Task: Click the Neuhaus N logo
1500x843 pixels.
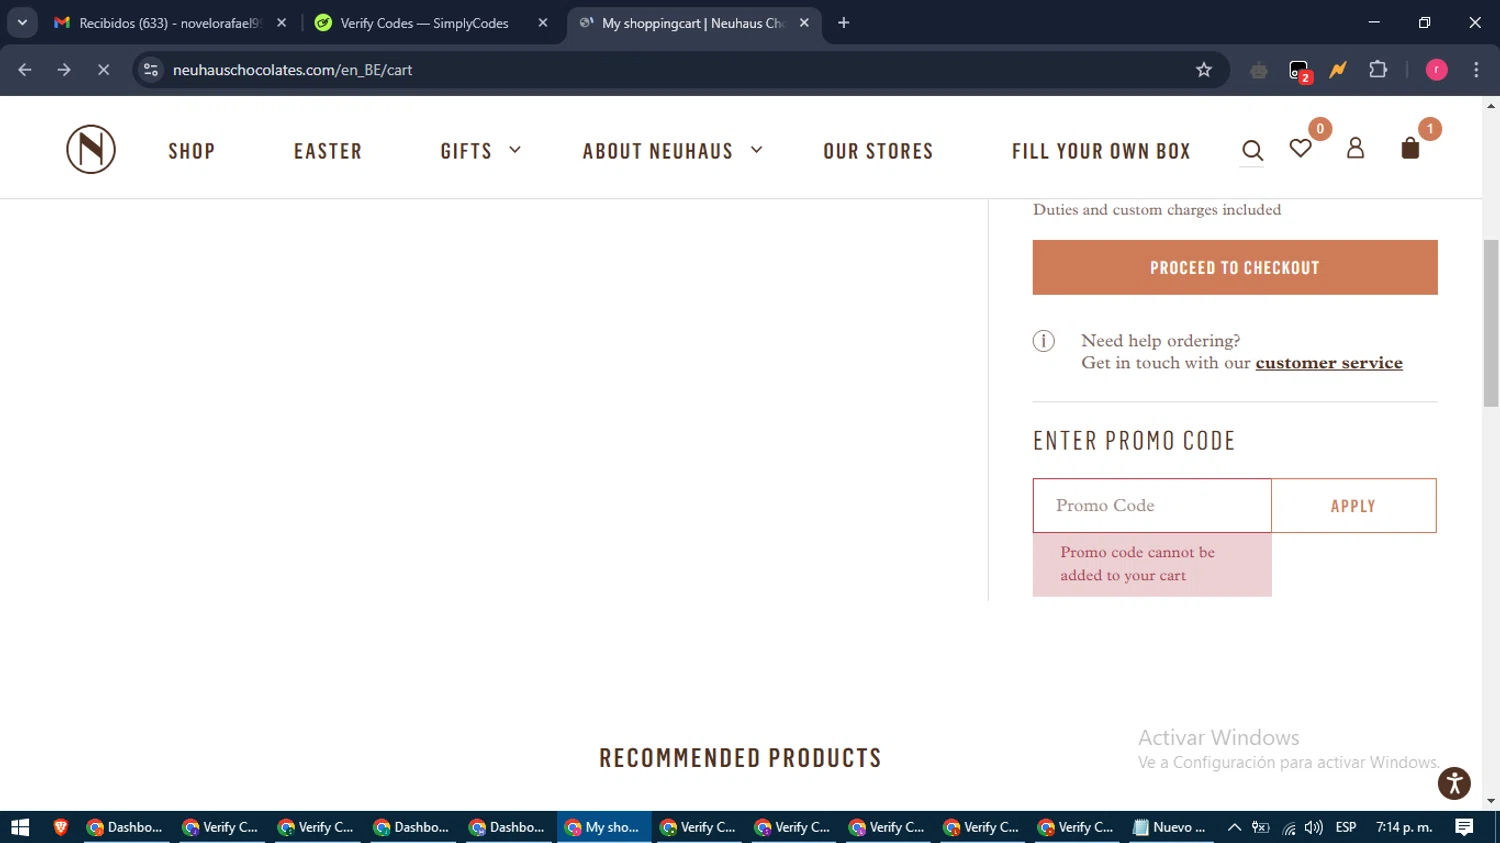Action: tap(91, 149)
